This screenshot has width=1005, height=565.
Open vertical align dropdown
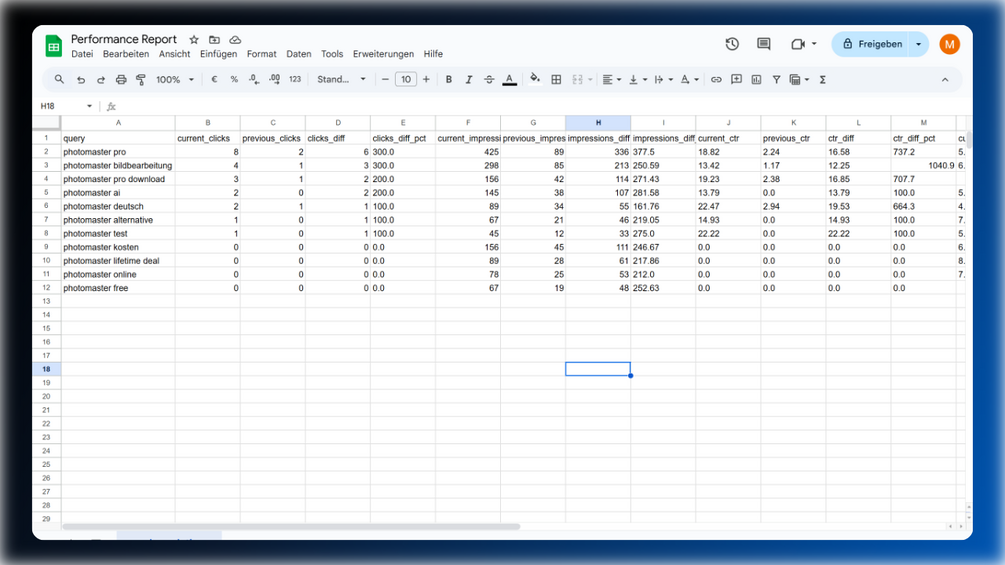coord(637,79)
